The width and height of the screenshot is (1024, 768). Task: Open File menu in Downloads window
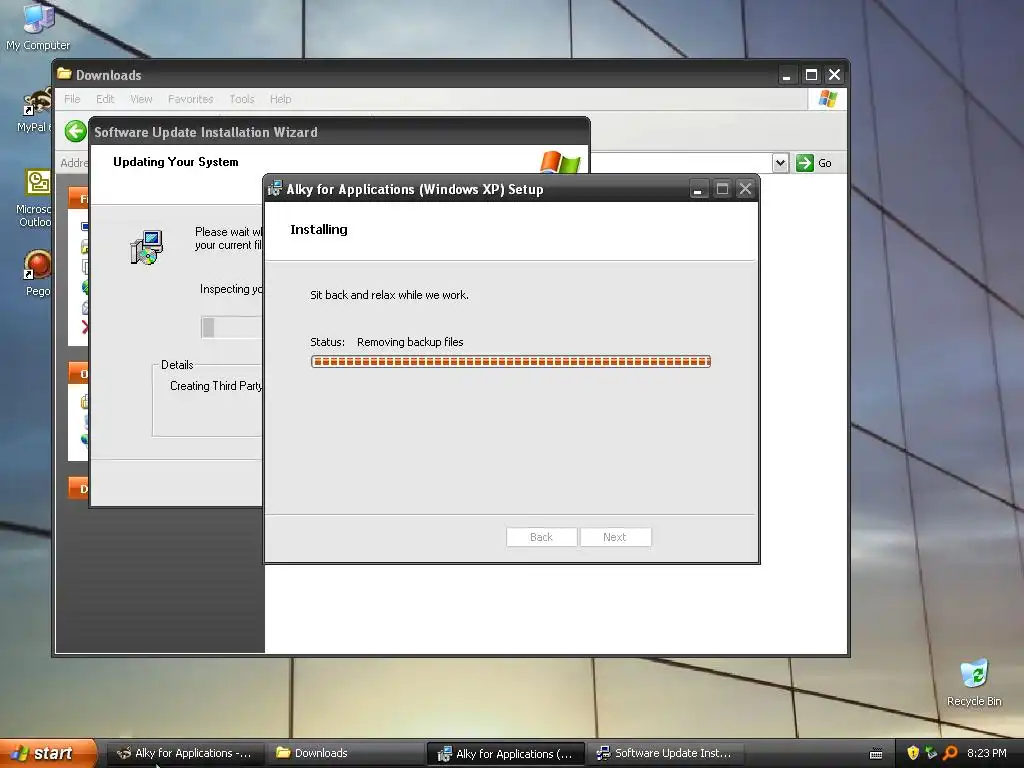tap(72, 99)
